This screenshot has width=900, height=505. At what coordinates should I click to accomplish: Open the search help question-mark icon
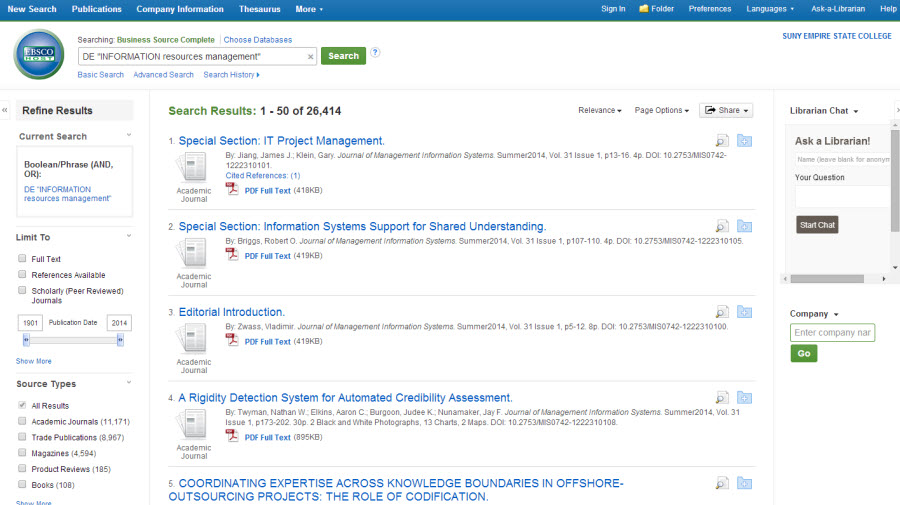pos(375,52)
